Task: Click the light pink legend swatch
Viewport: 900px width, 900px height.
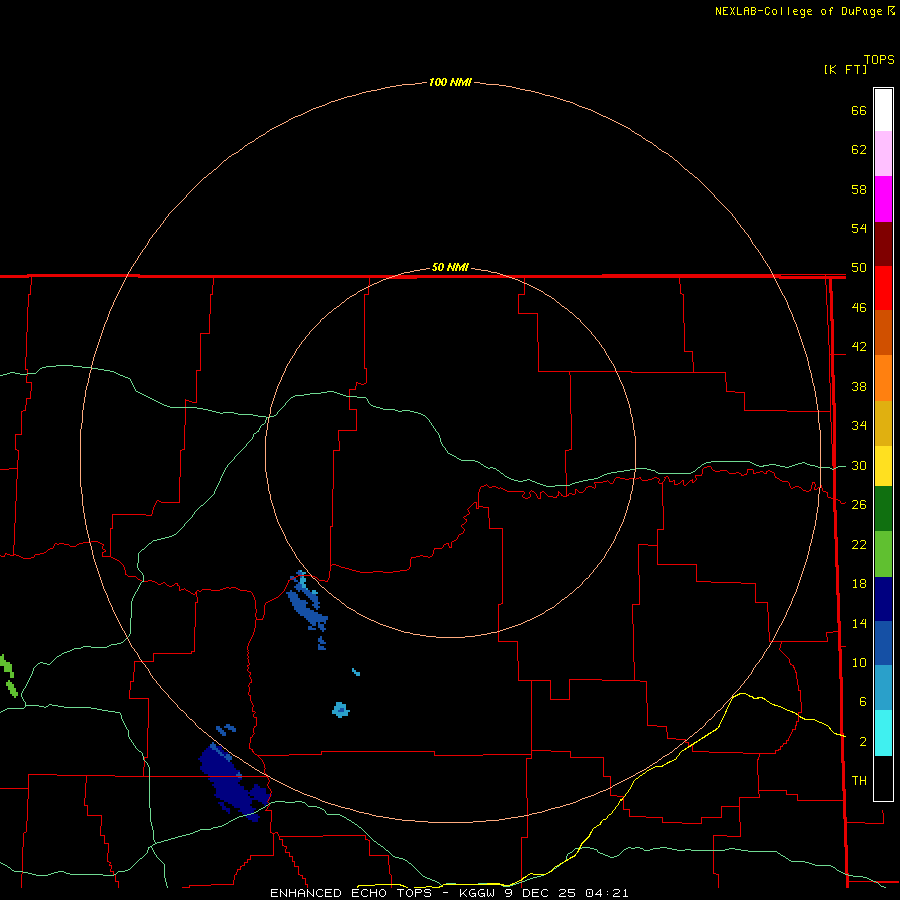Action: click(x=883, y=154)
